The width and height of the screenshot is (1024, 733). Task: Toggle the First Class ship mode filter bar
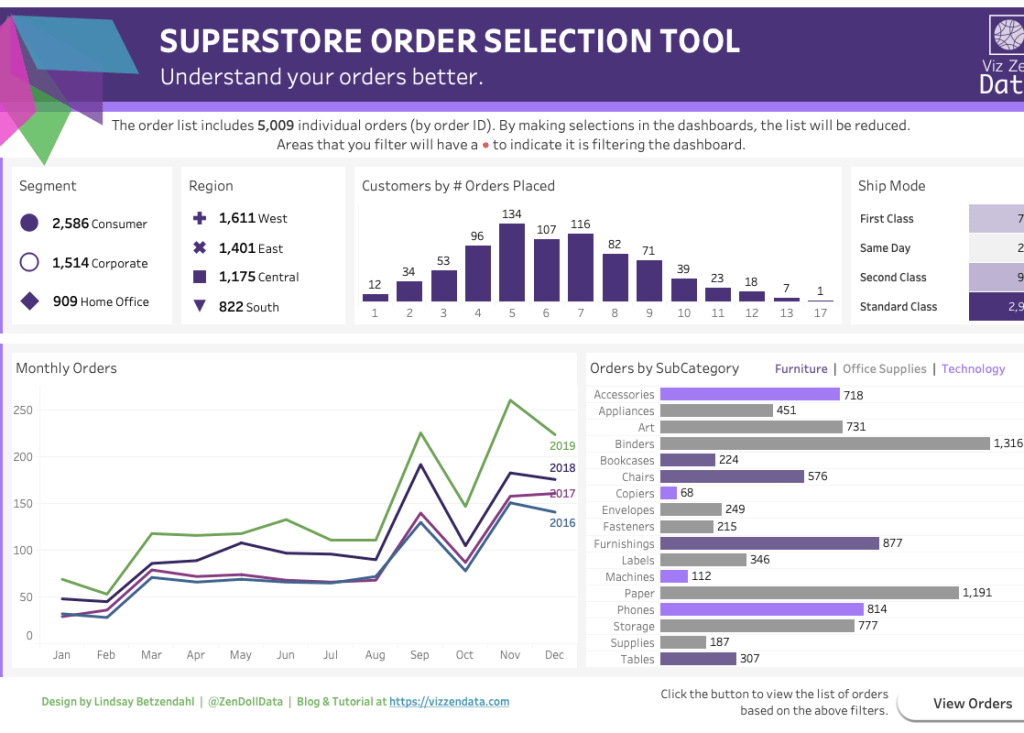pos(995,218)
